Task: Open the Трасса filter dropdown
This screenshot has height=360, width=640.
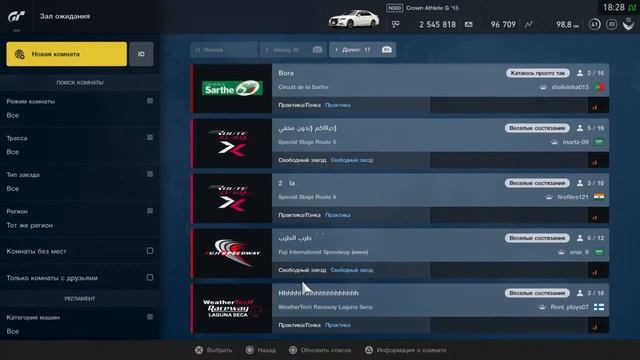Action: [x=80, y=145]
